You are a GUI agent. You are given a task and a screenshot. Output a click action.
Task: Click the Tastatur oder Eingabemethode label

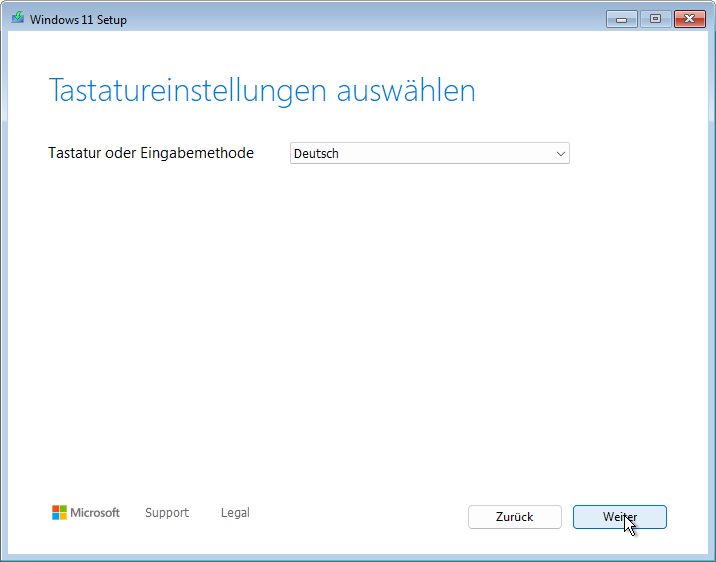point(151,153)
